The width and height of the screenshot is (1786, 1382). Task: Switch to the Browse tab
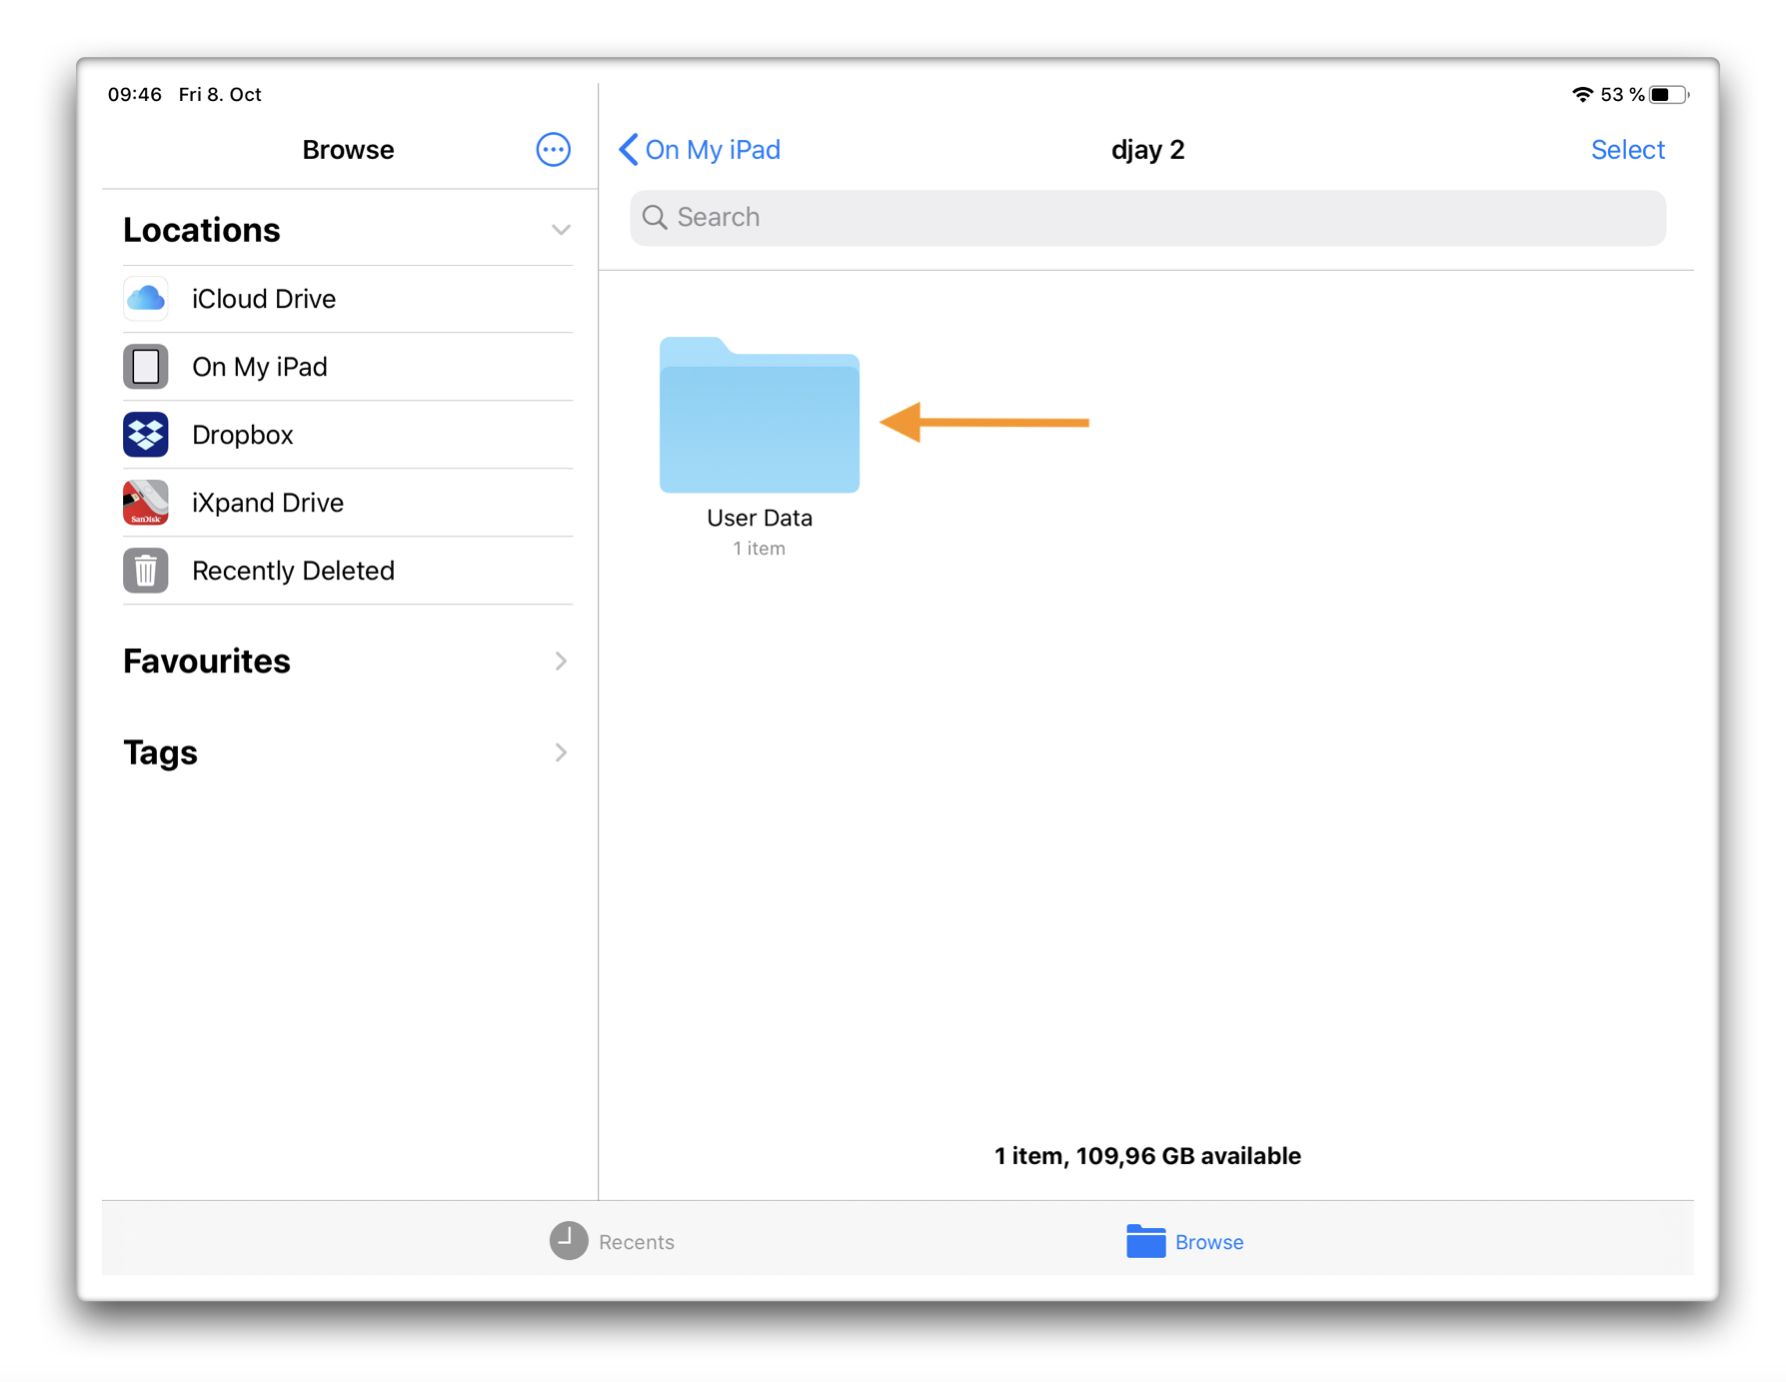point(1185,1241)
